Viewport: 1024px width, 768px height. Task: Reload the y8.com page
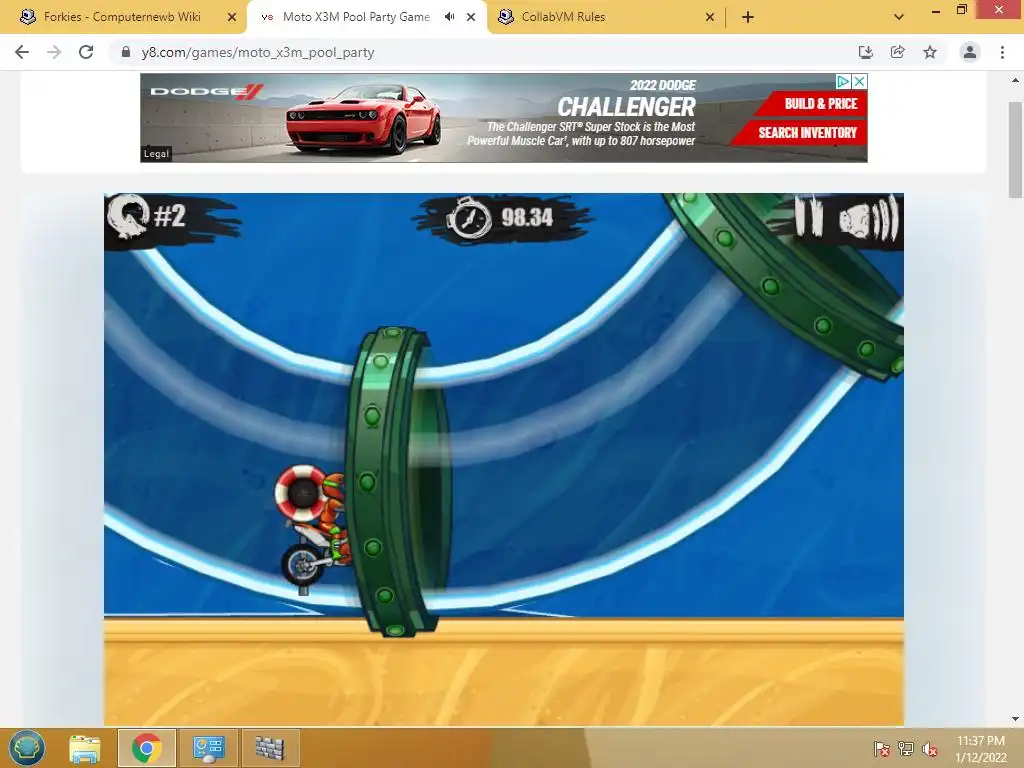(x=86, y=52)
